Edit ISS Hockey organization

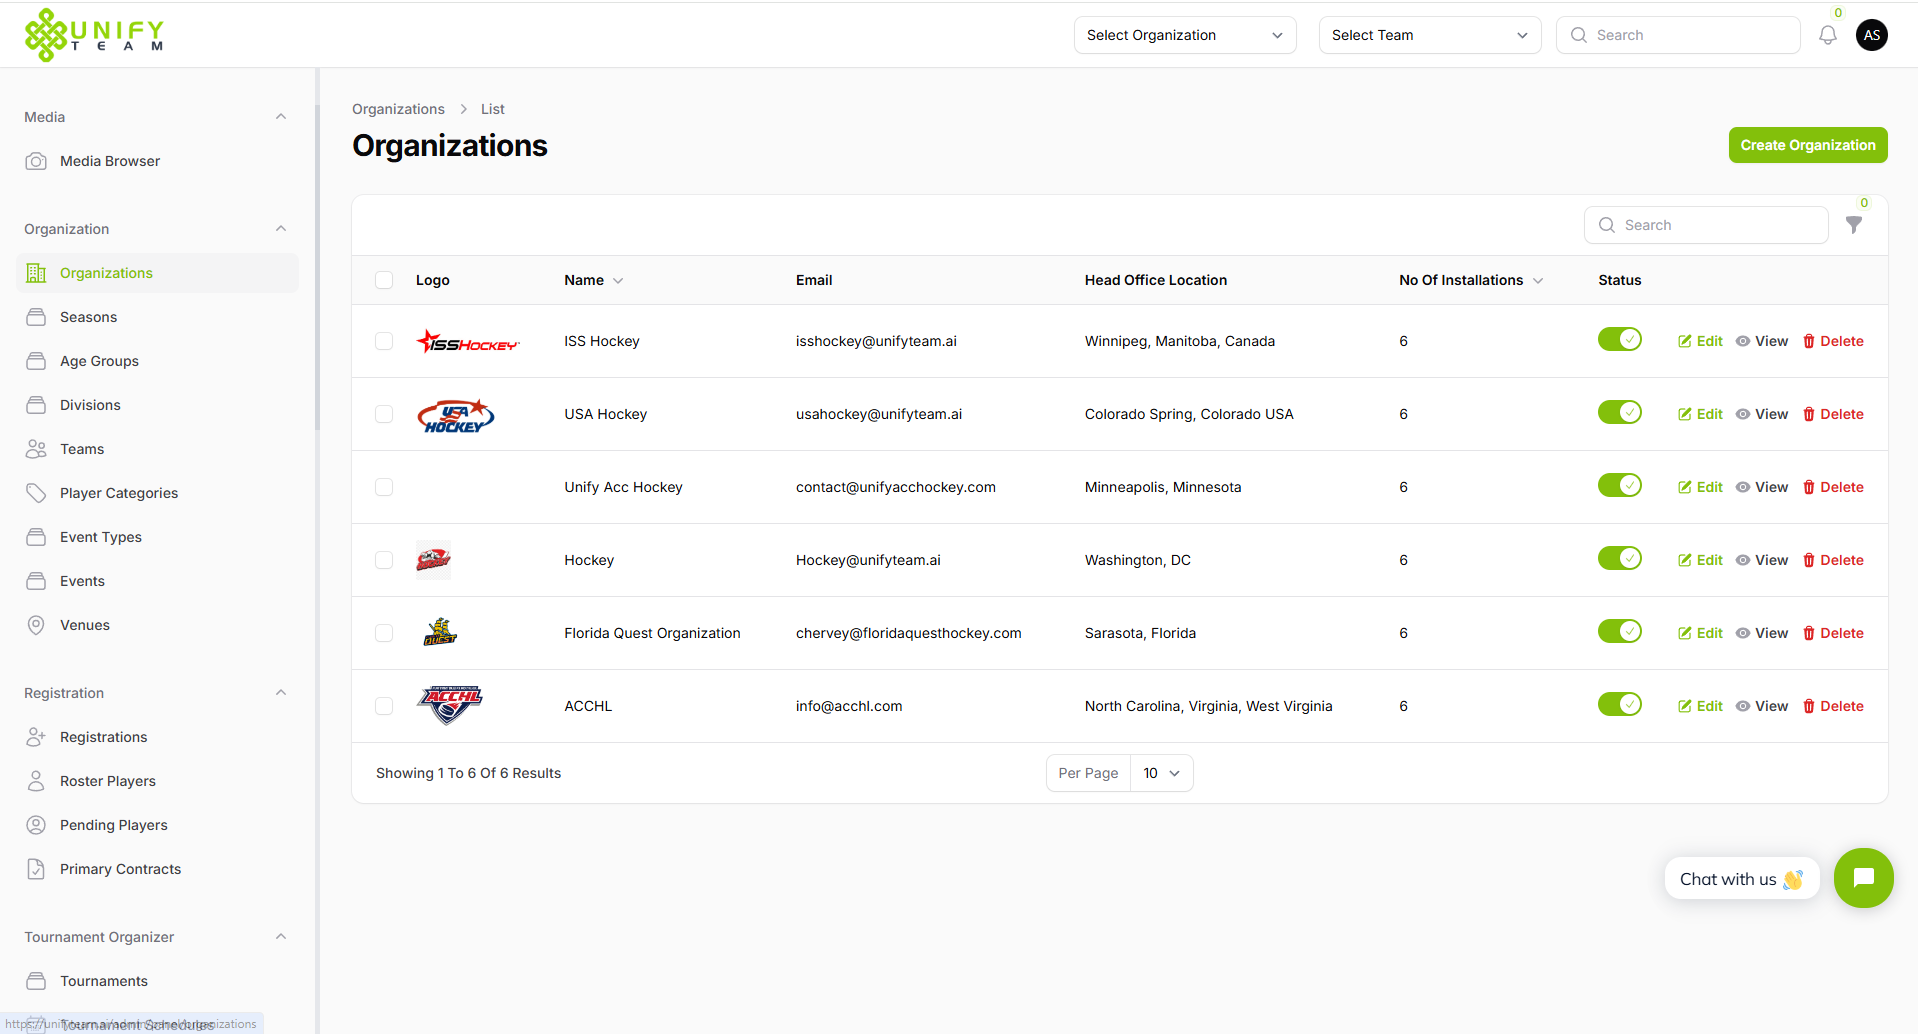[x=1700, y=341]
